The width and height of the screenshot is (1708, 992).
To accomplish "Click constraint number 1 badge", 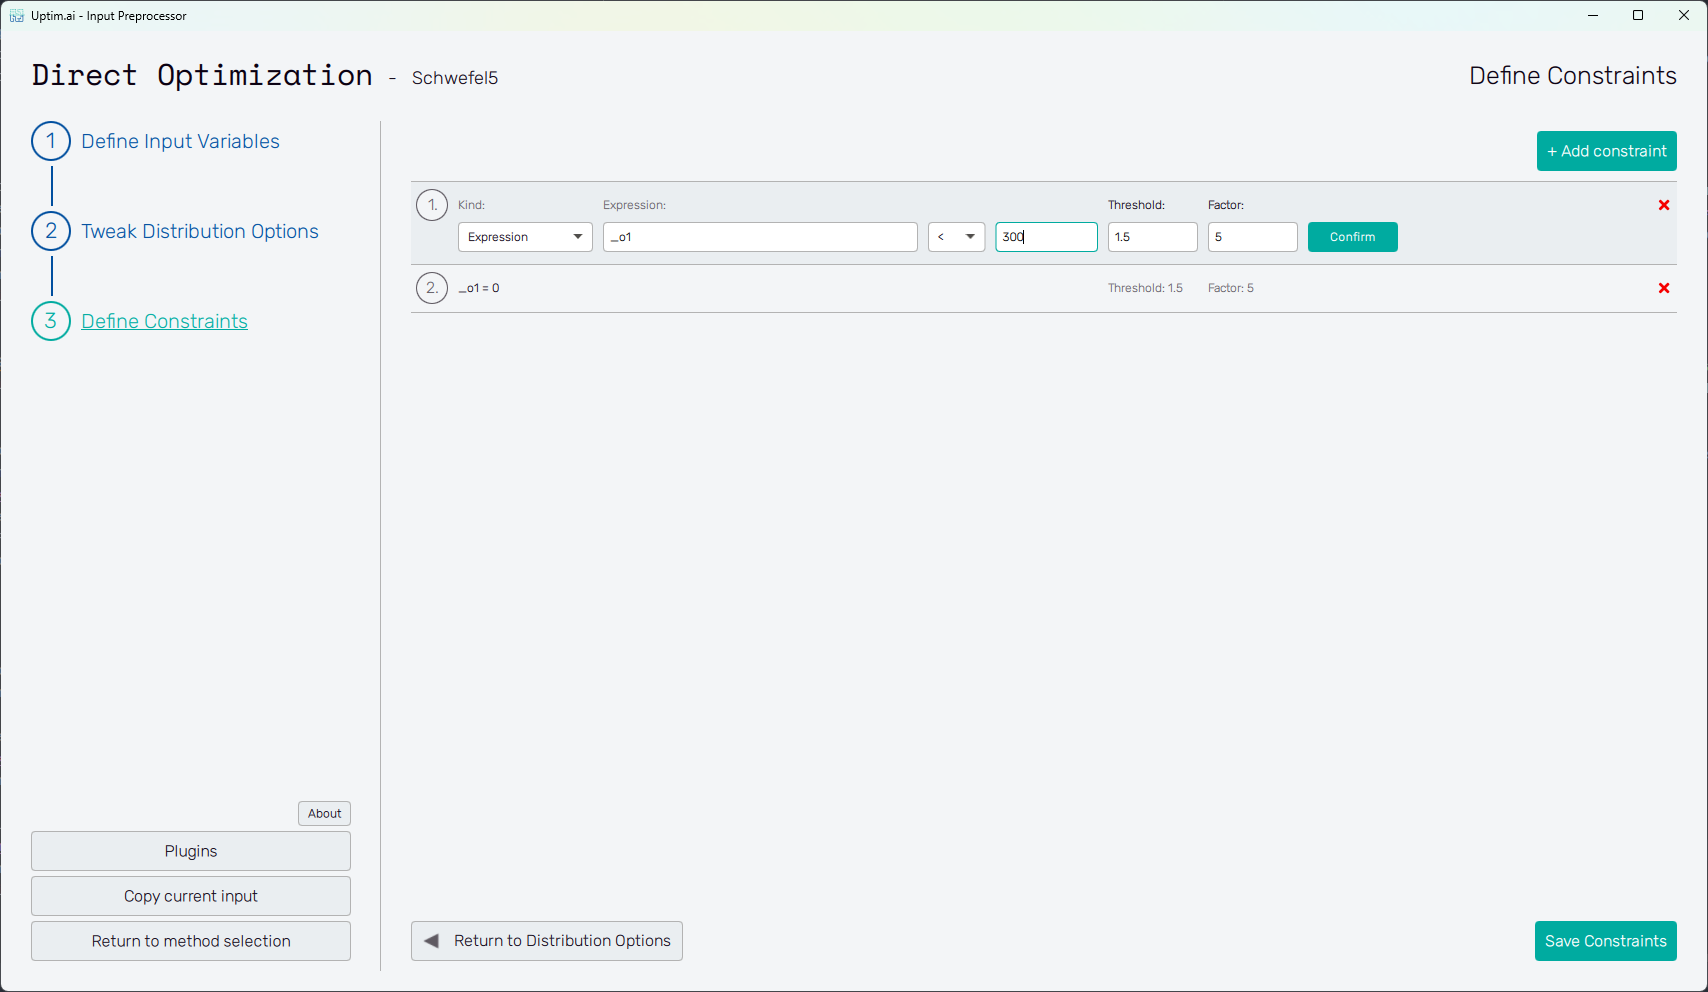I will pyautogui.click(x=432, y=205).
